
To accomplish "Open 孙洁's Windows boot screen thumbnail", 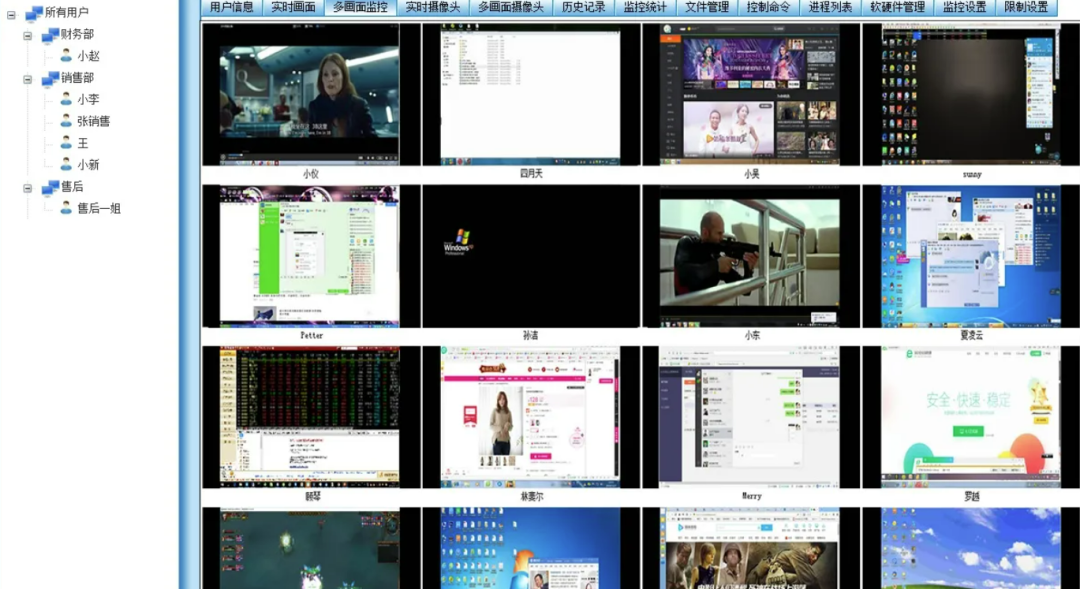I will point(530,256).
